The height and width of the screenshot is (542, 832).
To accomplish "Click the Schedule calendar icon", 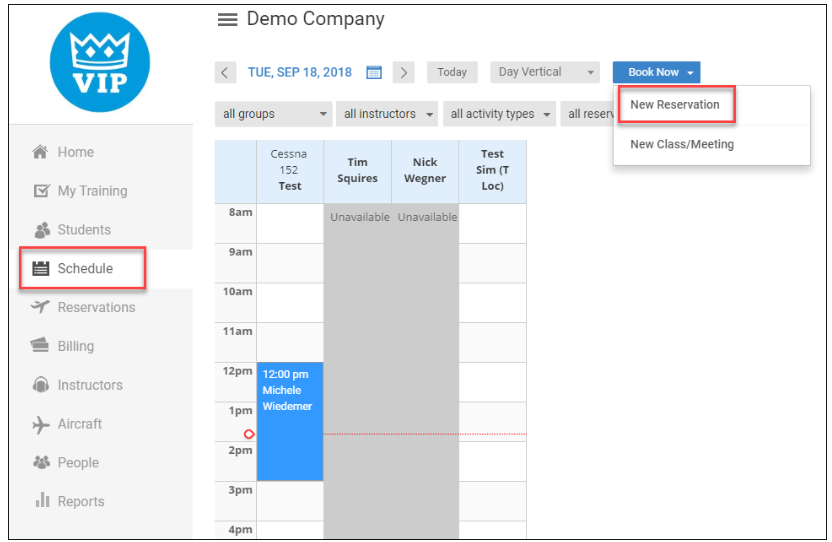I will (x=40, y=269).
